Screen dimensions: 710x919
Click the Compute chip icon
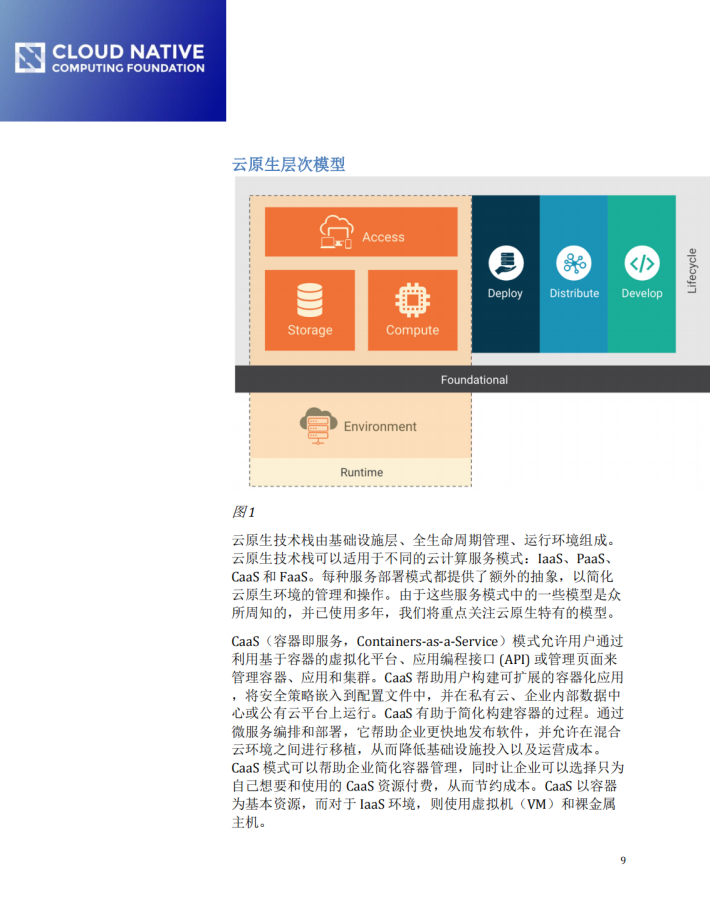click(x=412, y=299)
